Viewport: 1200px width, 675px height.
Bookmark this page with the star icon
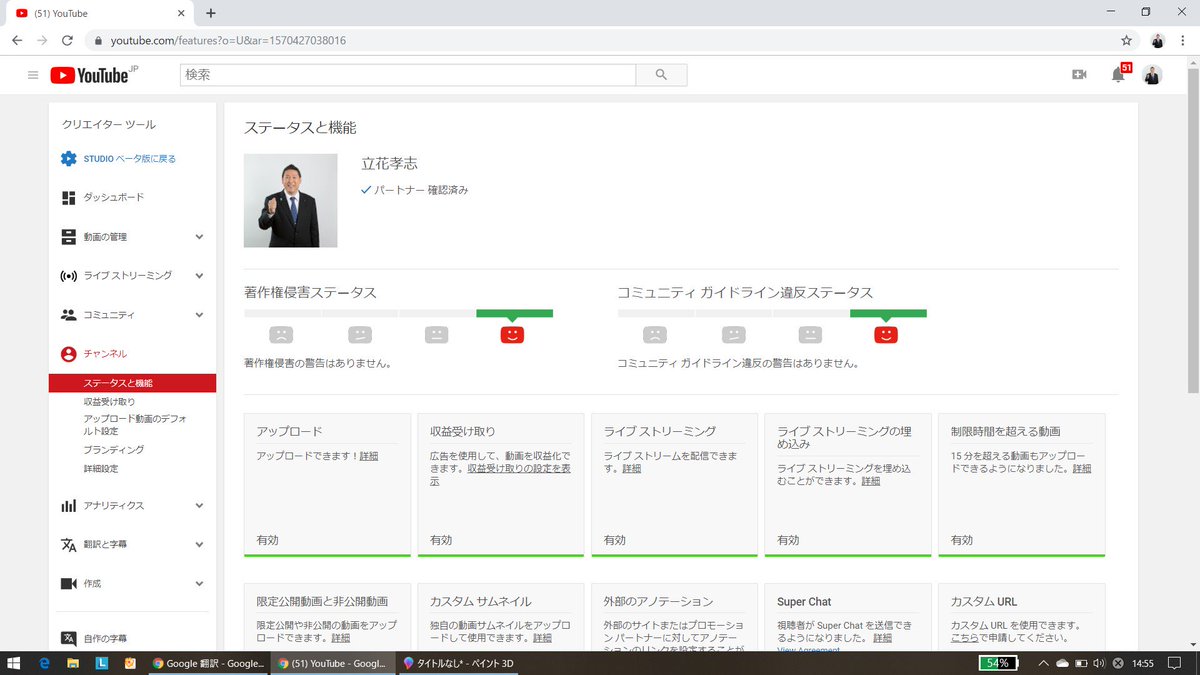(x=1126, y=41)
